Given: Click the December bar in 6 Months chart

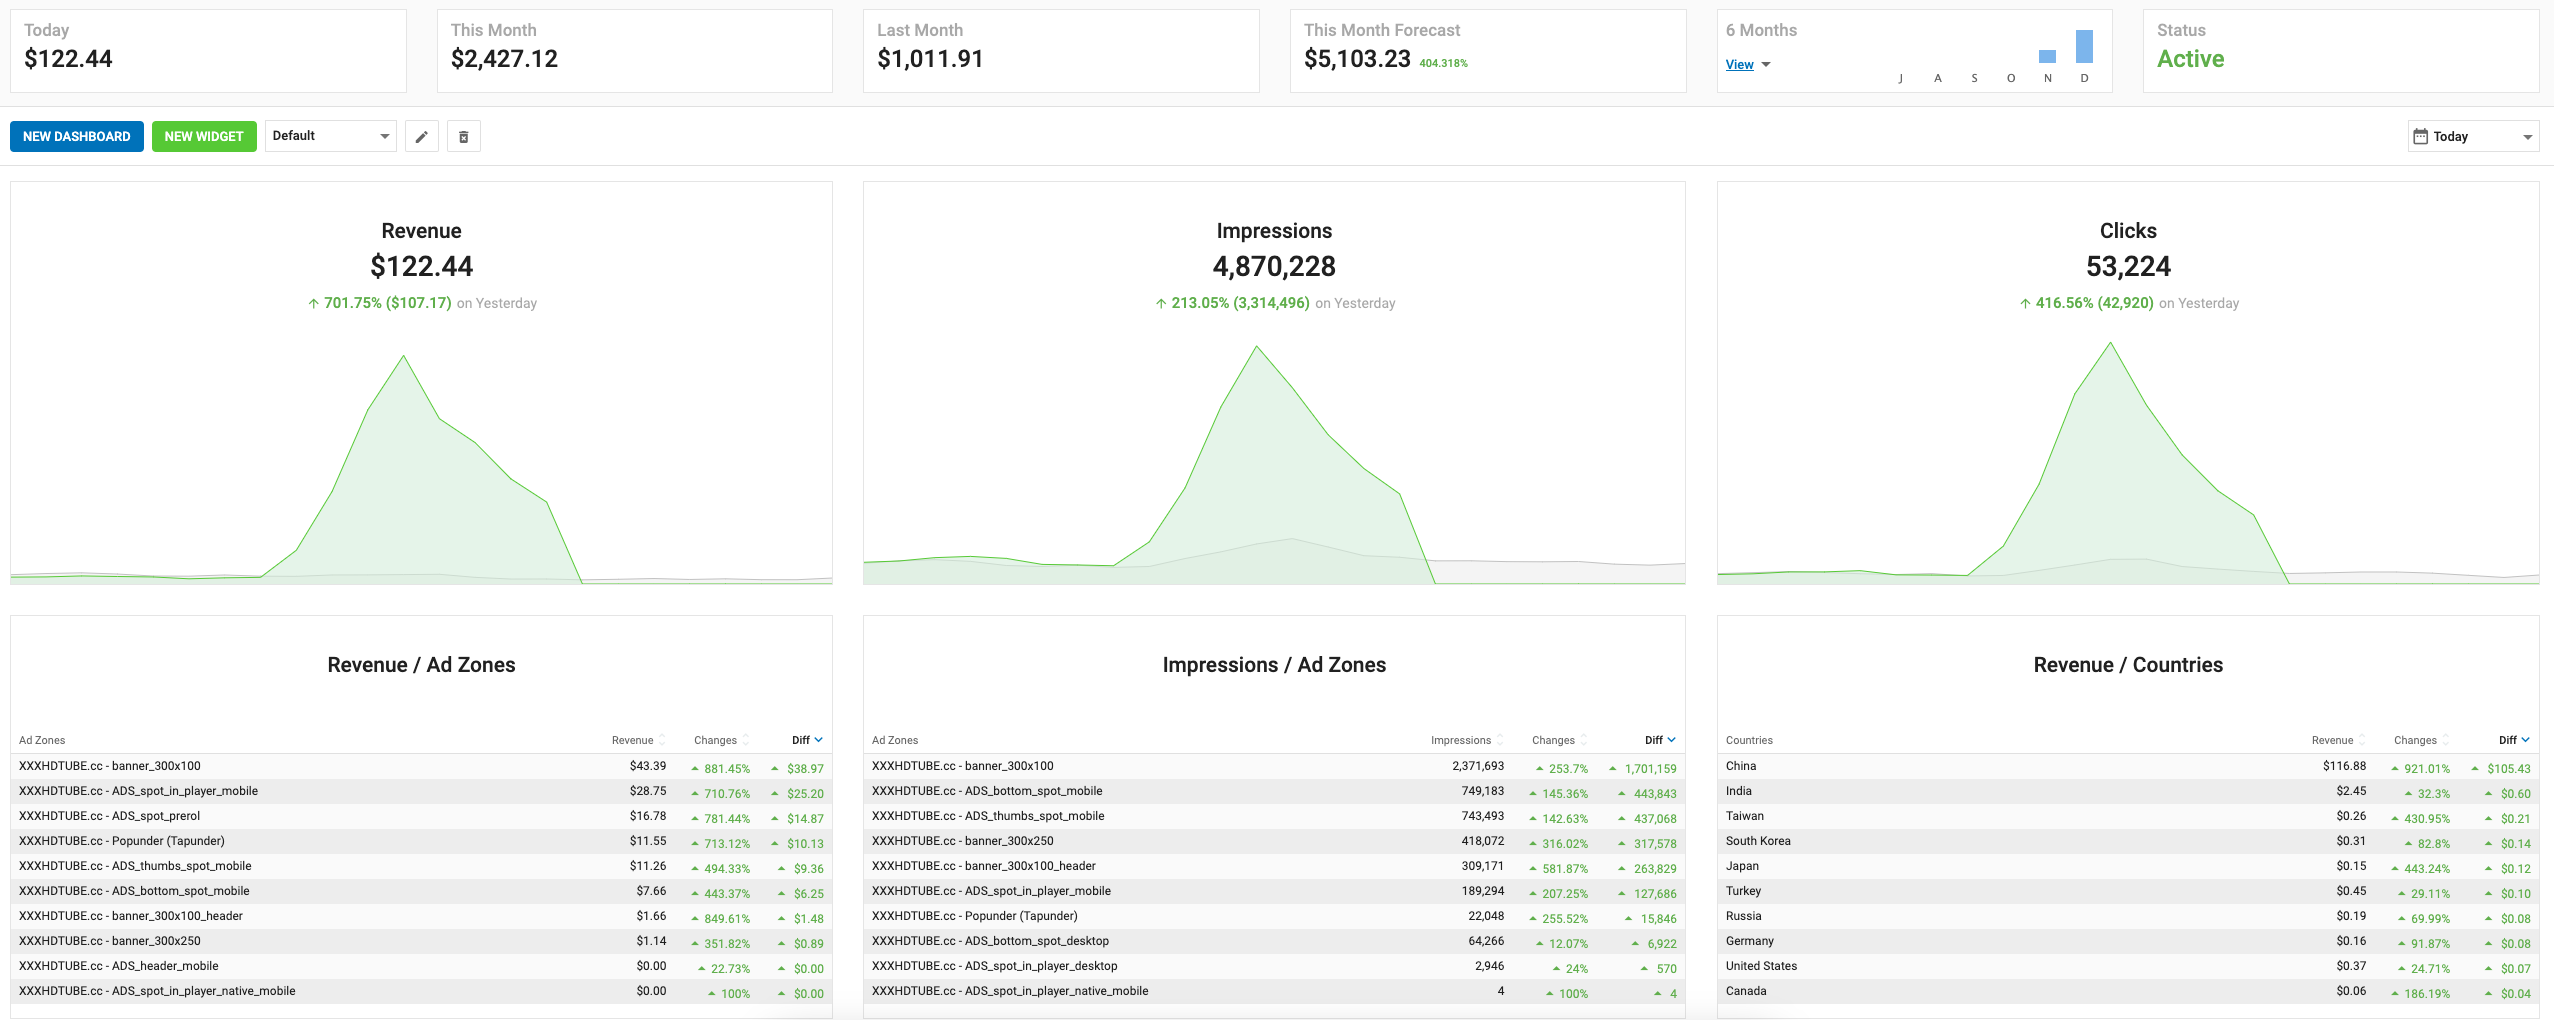Looking at the screenshot, I should pyautogui.click(x=2085, y=46).
